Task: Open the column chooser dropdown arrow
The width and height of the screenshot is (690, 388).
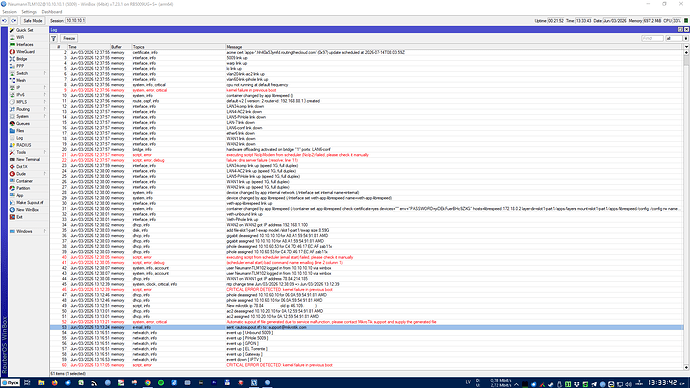Action: click(686, 47)
